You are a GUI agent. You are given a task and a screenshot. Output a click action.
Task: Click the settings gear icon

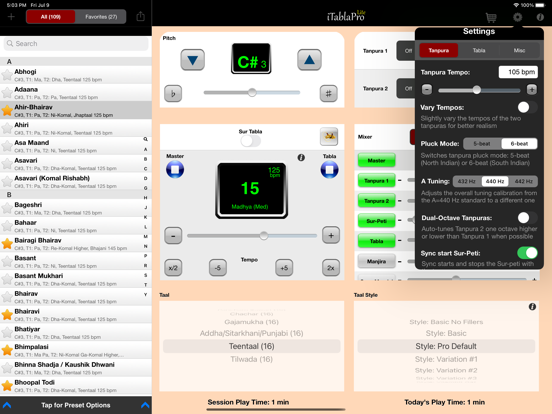click(x=518, y=17)
